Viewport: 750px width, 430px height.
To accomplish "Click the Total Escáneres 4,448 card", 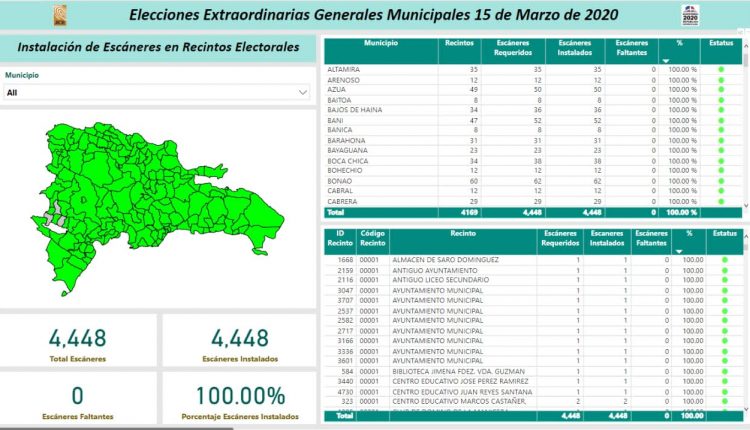I will click(x=78, y=342).
